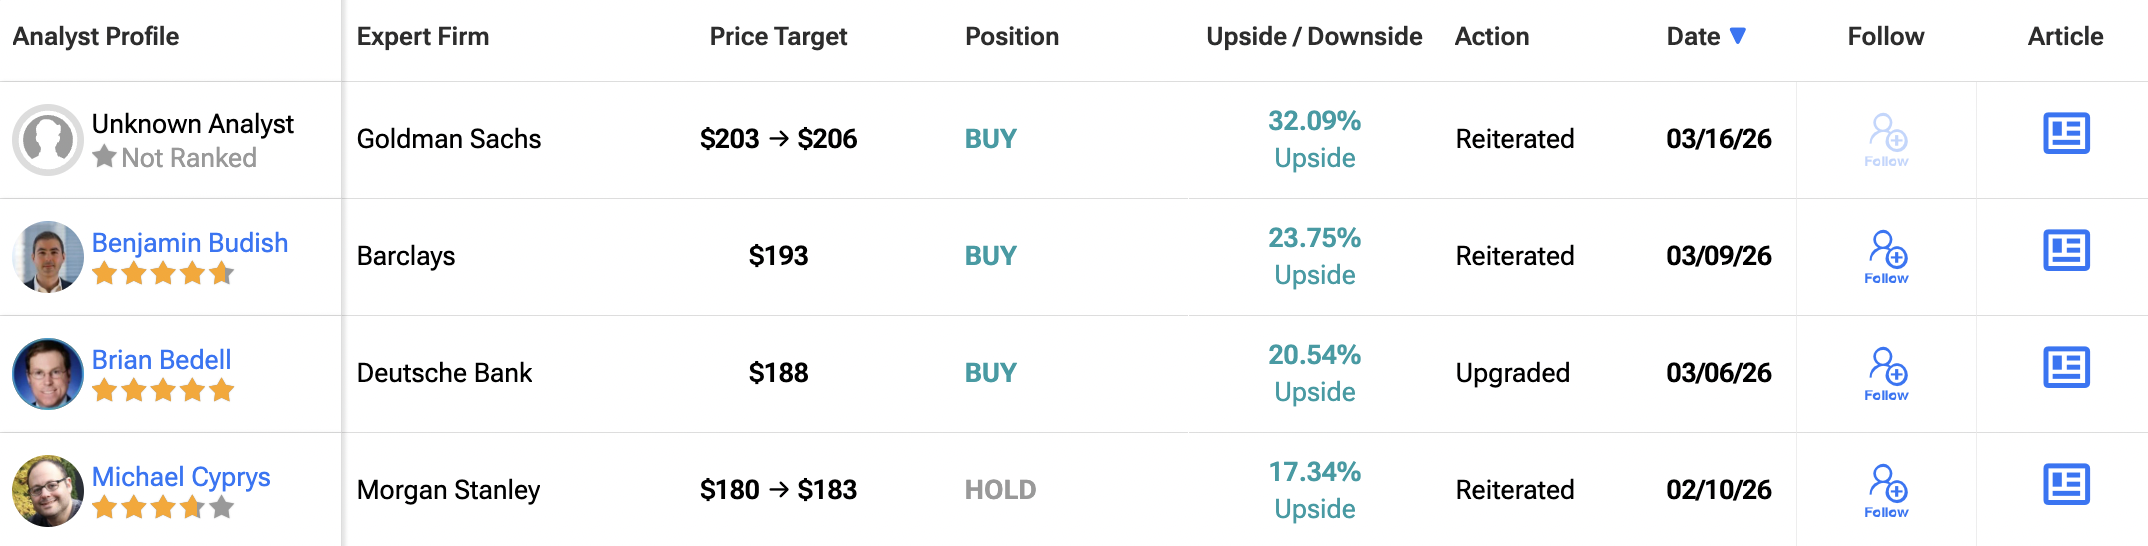Sort by the Date column arrow
The width and height of the screenshot is (2148, 546).
click(1738, 36)
